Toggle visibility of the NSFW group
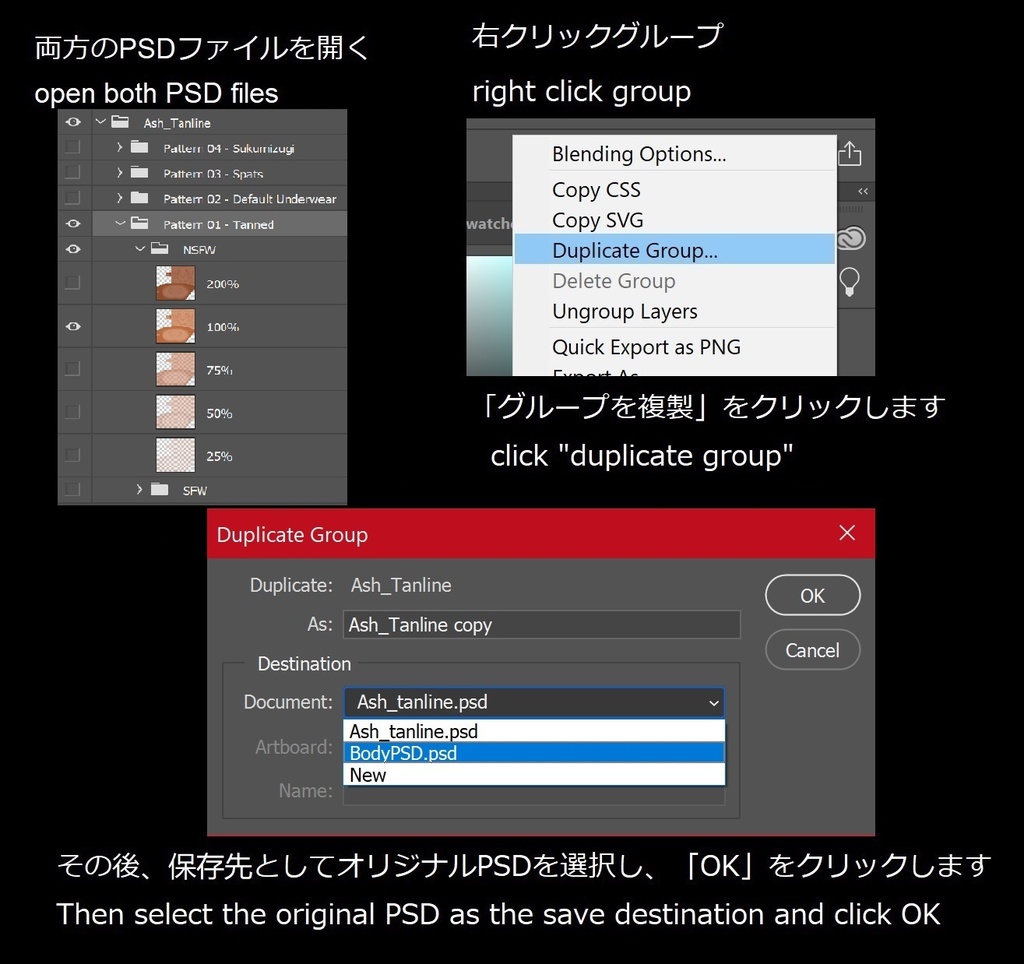 [x=72, y=246]
